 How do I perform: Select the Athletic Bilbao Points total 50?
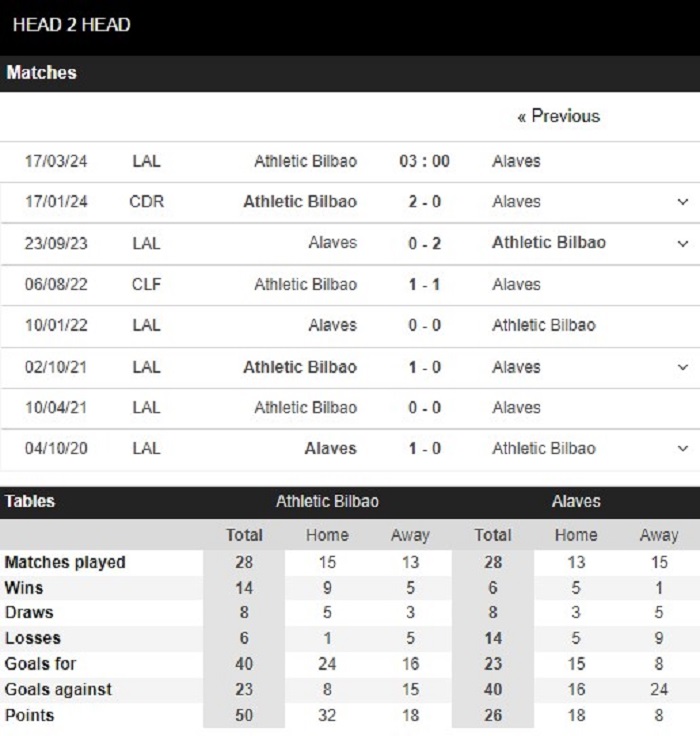point(244,715)
